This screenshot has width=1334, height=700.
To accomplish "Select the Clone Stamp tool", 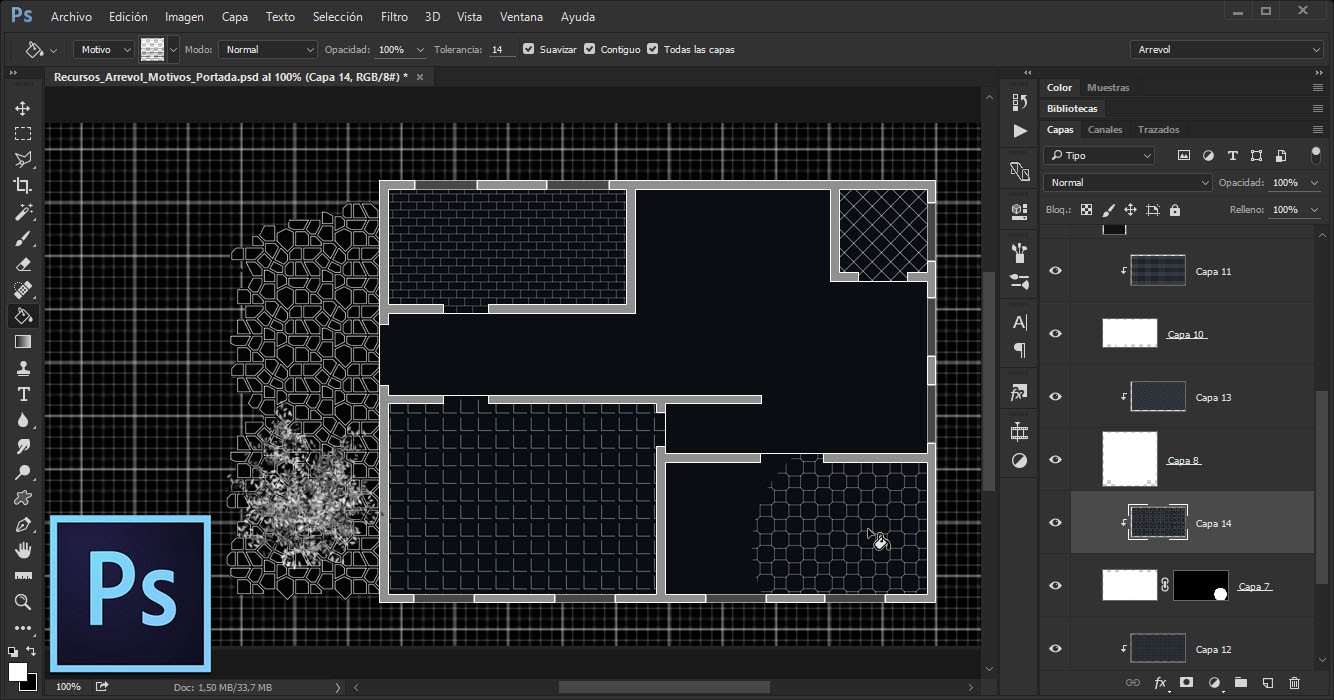I will coord(22,368).
